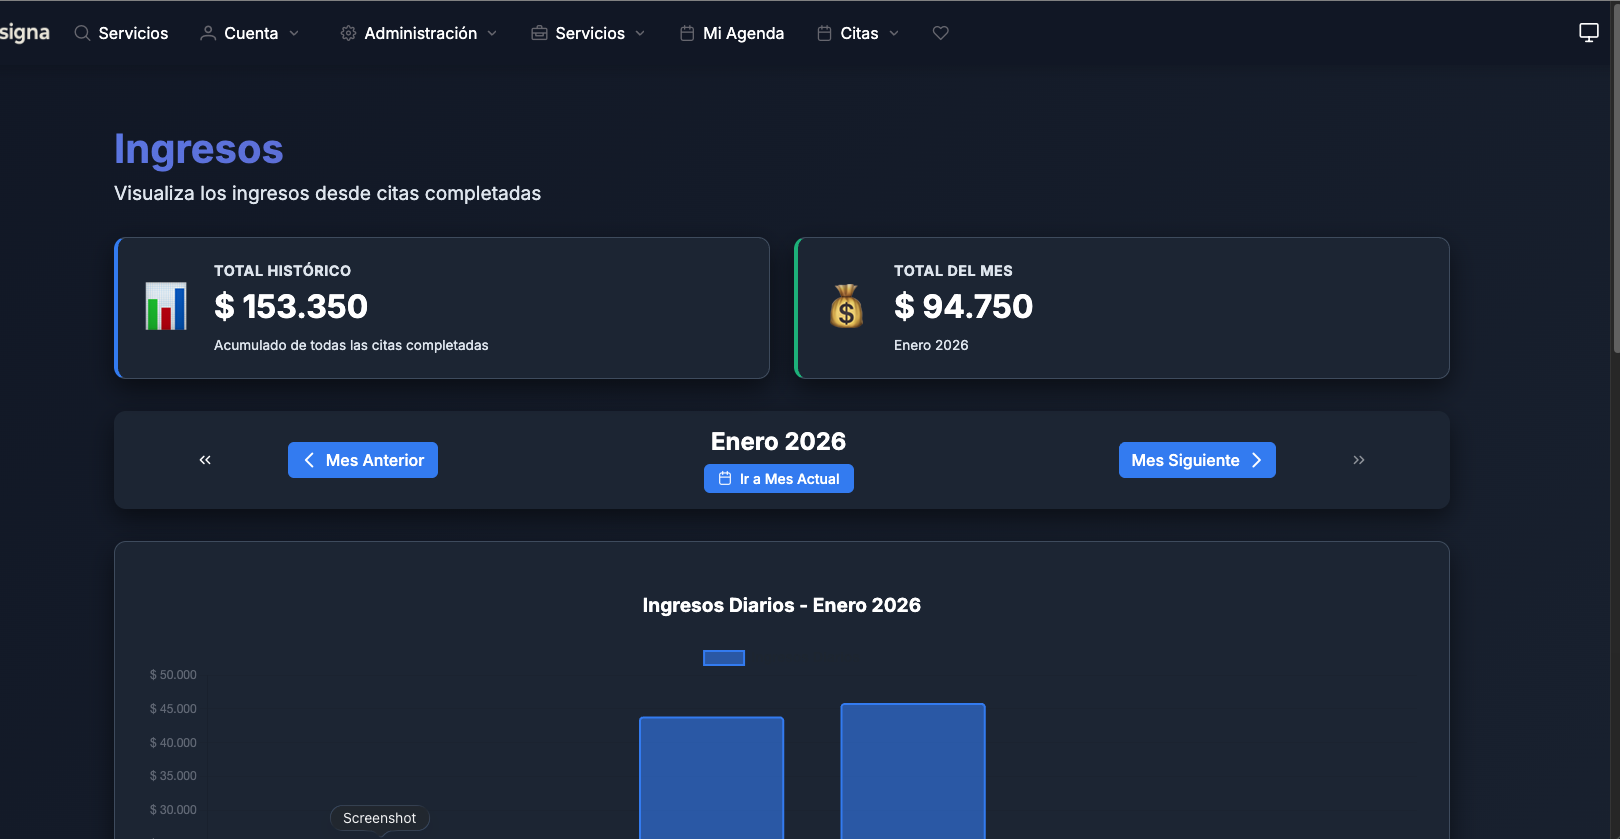Click the TOTAL DEL MES label
The image size is (1620, 839).
pyautogui.click(x=953, y=271)
